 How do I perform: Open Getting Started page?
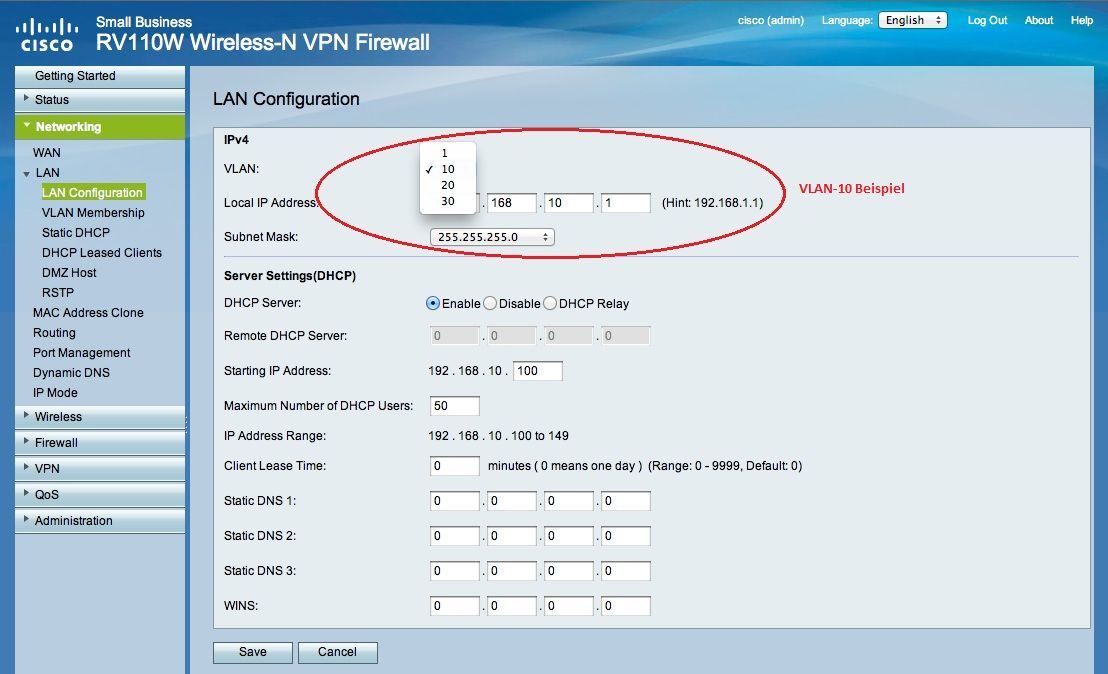pos(100,76)
